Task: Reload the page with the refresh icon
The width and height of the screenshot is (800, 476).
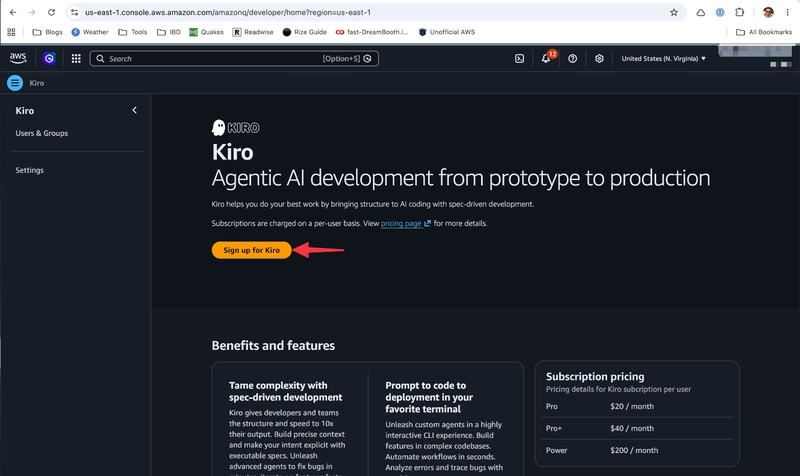Action: click(x=51, y=12)
